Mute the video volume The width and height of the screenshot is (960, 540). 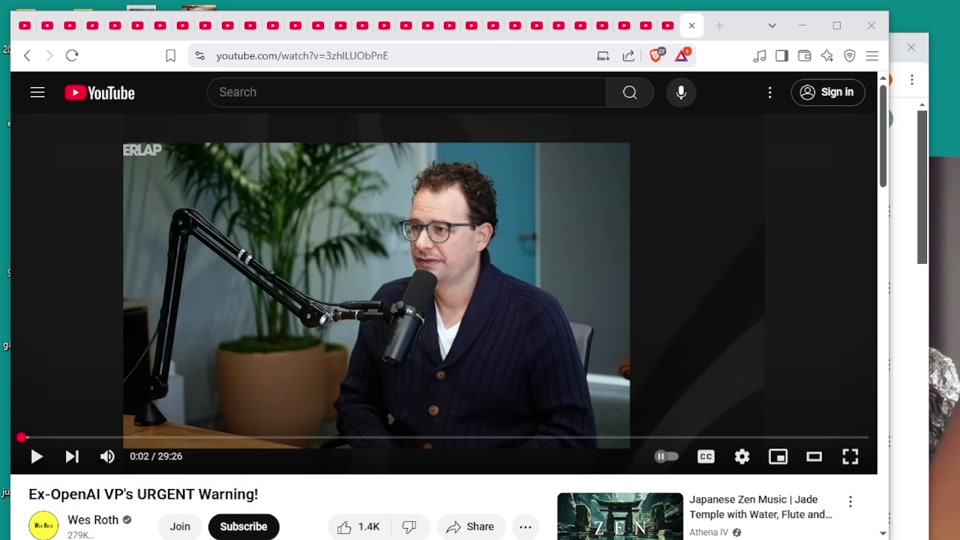pos(107,457)
